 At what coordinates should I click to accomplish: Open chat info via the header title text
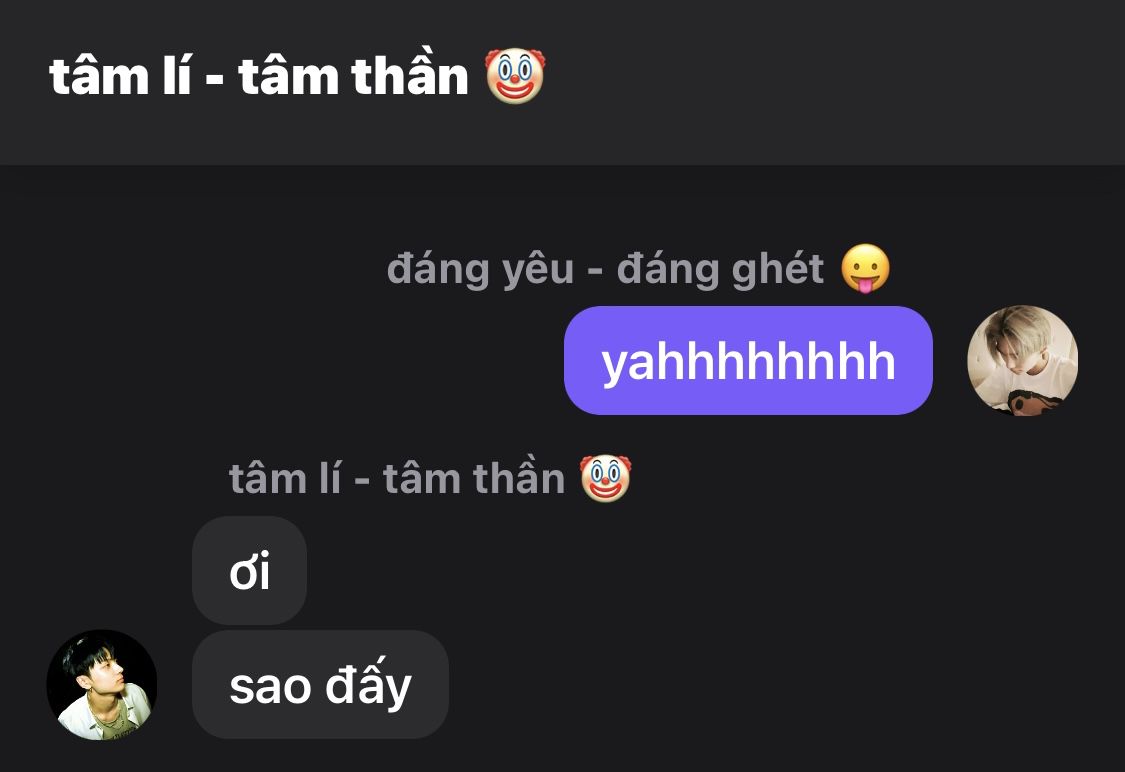(259, 76)
